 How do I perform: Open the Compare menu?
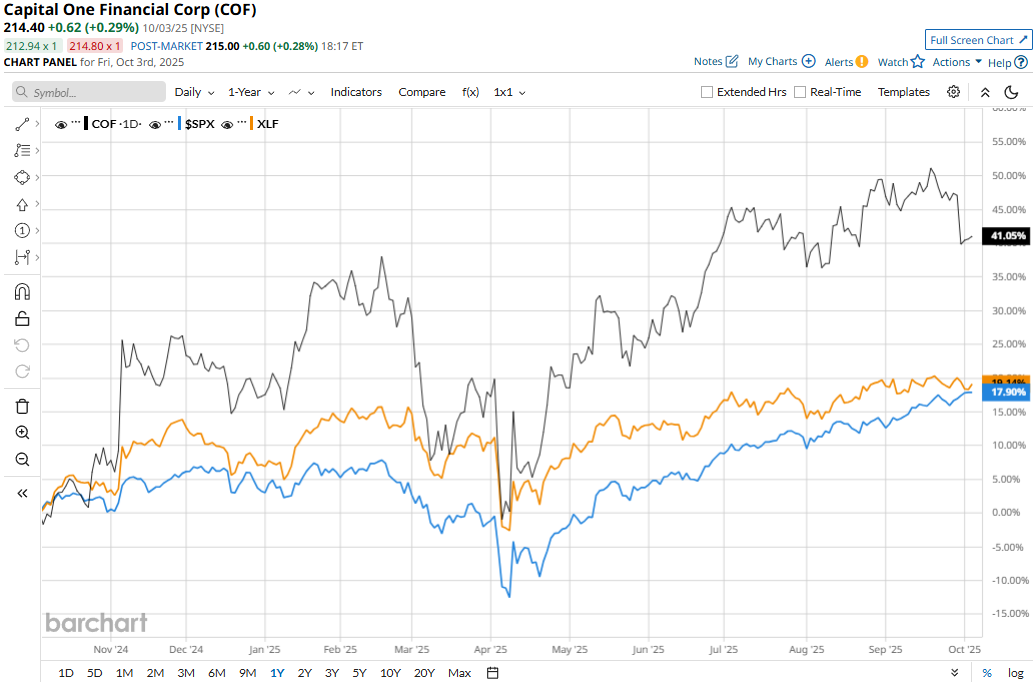pyautogui.click(x=422, y=92)
